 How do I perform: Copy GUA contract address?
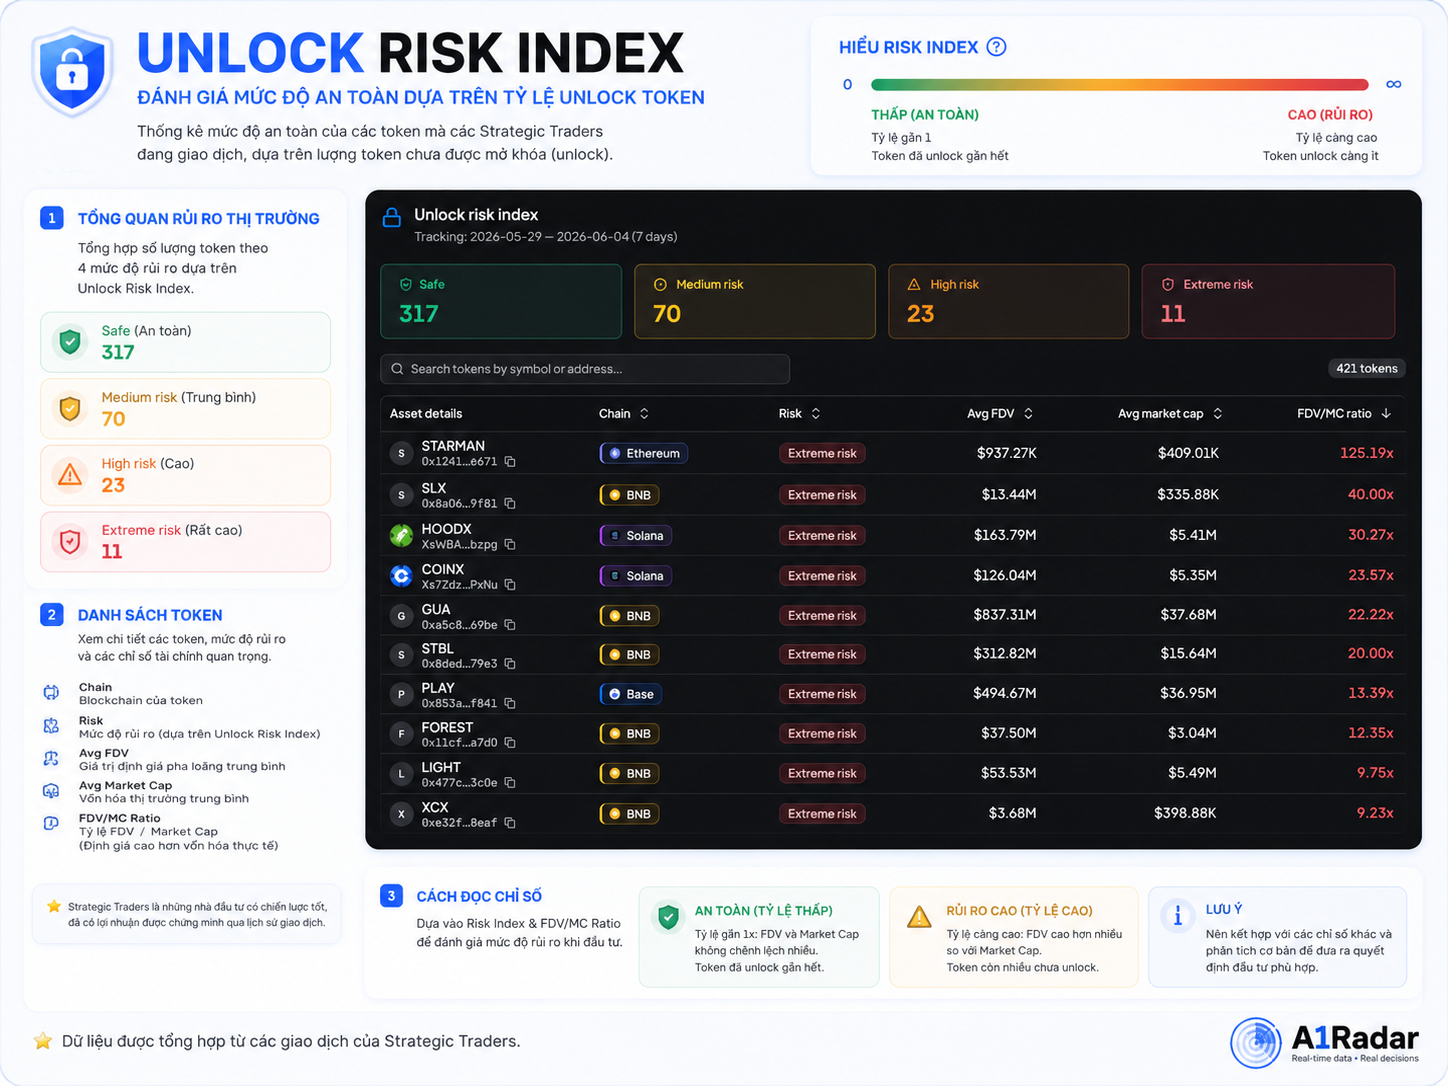pyautogui.click(x=510, y=625)
